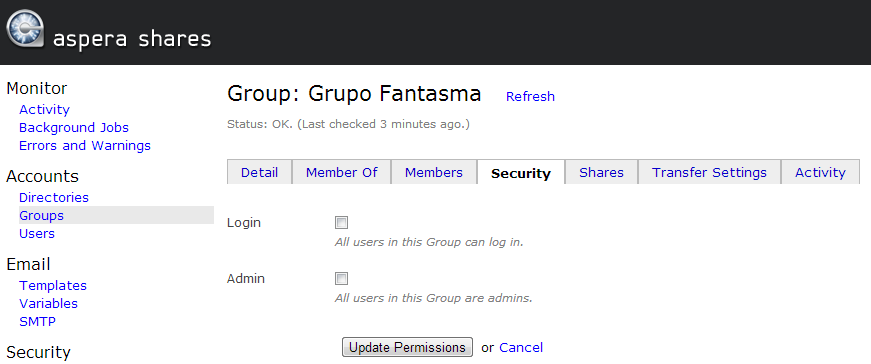Switch to the Detail tab
The width and height of the screenshot is (871, 364).
coord(259,172)
